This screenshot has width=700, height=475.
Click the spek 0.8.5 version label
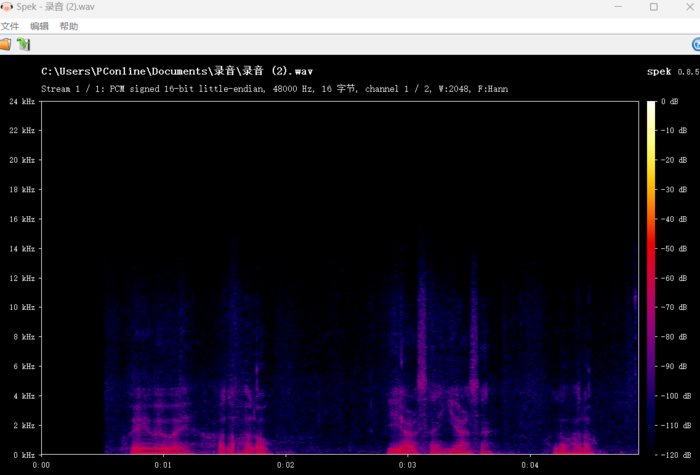pos(673,71)
